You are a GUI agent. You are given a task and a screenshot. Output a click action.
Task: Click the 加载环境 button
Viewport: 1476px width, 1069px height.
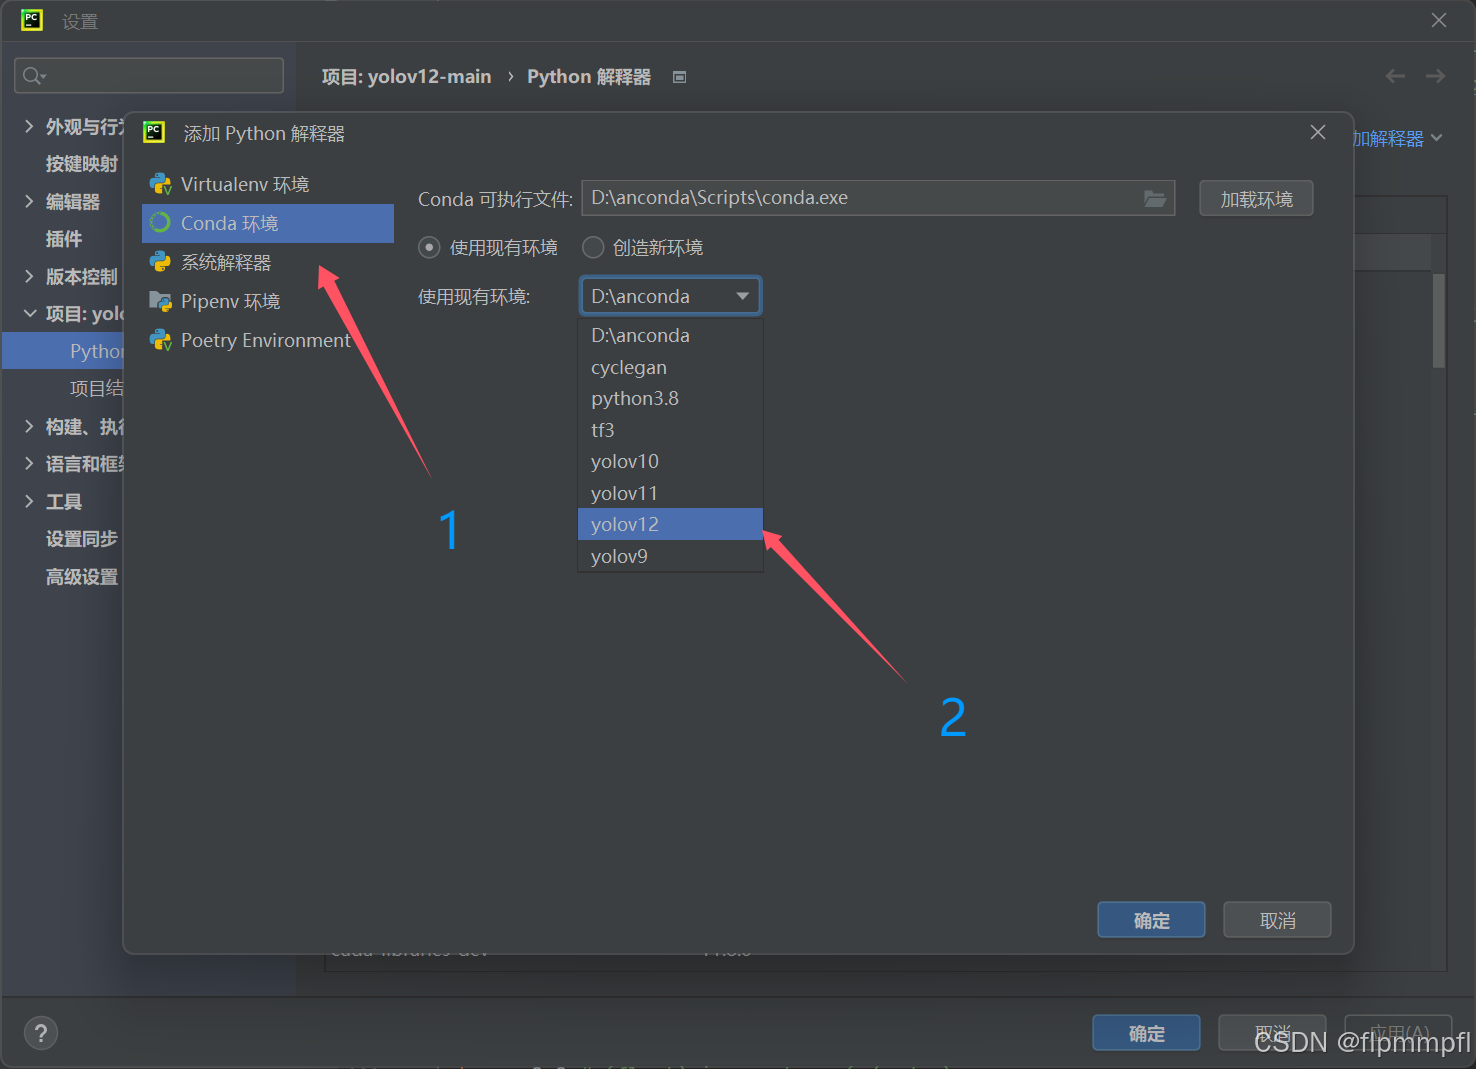pyautogui.click(x=1256, y=198)
